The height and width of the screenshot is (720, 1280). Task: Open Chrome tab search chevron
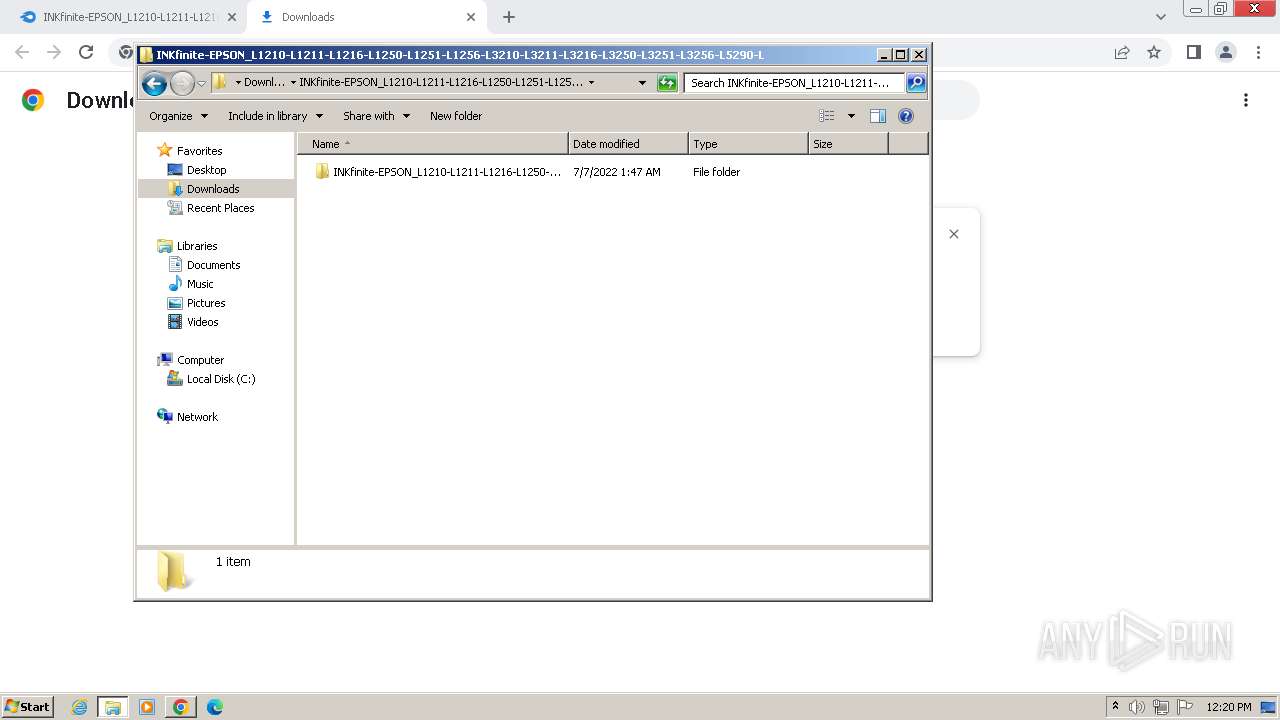point(1161,17)
